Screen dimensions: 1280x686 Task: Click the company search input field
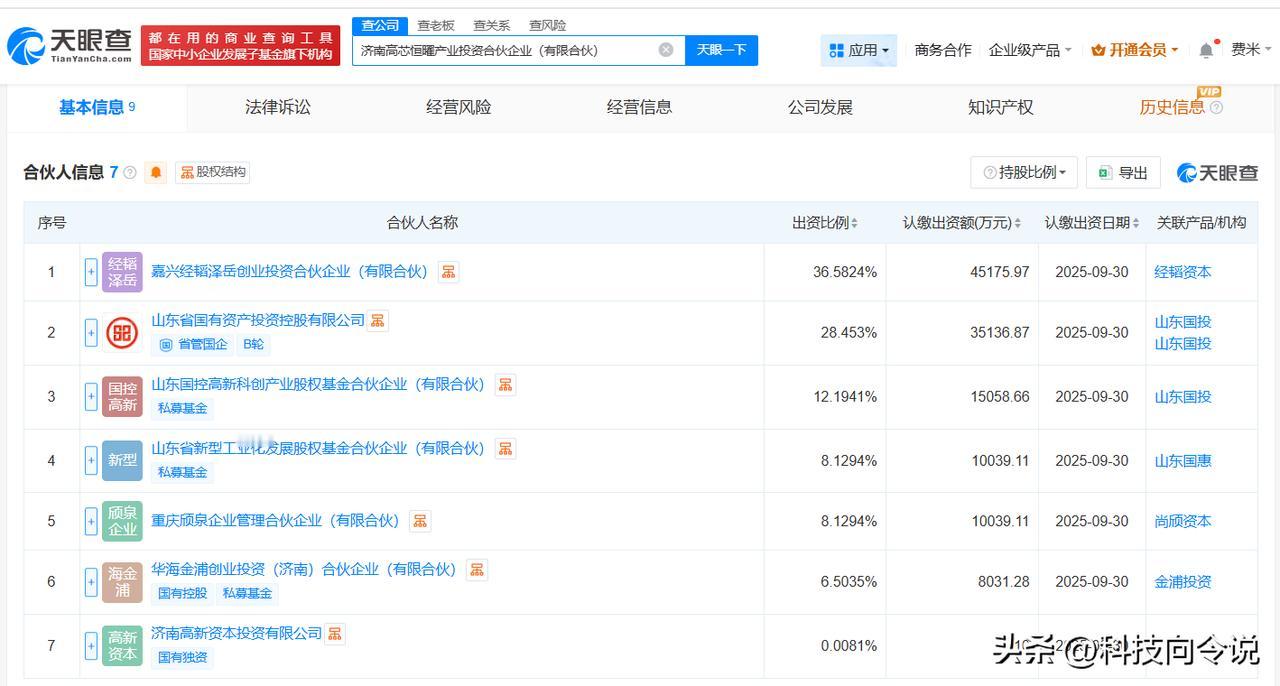[x=505, y=50]
